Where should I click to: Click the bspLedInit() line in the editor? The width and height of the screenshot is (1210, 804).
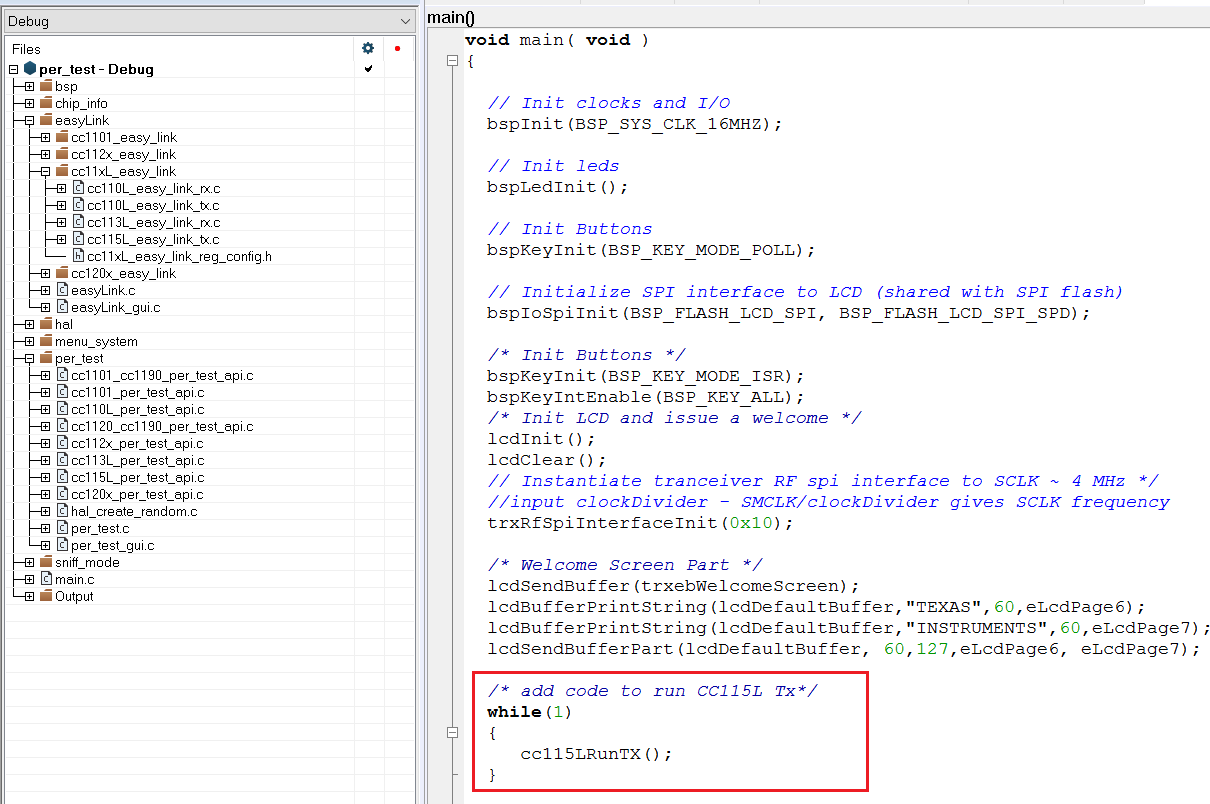coord(557,187)
